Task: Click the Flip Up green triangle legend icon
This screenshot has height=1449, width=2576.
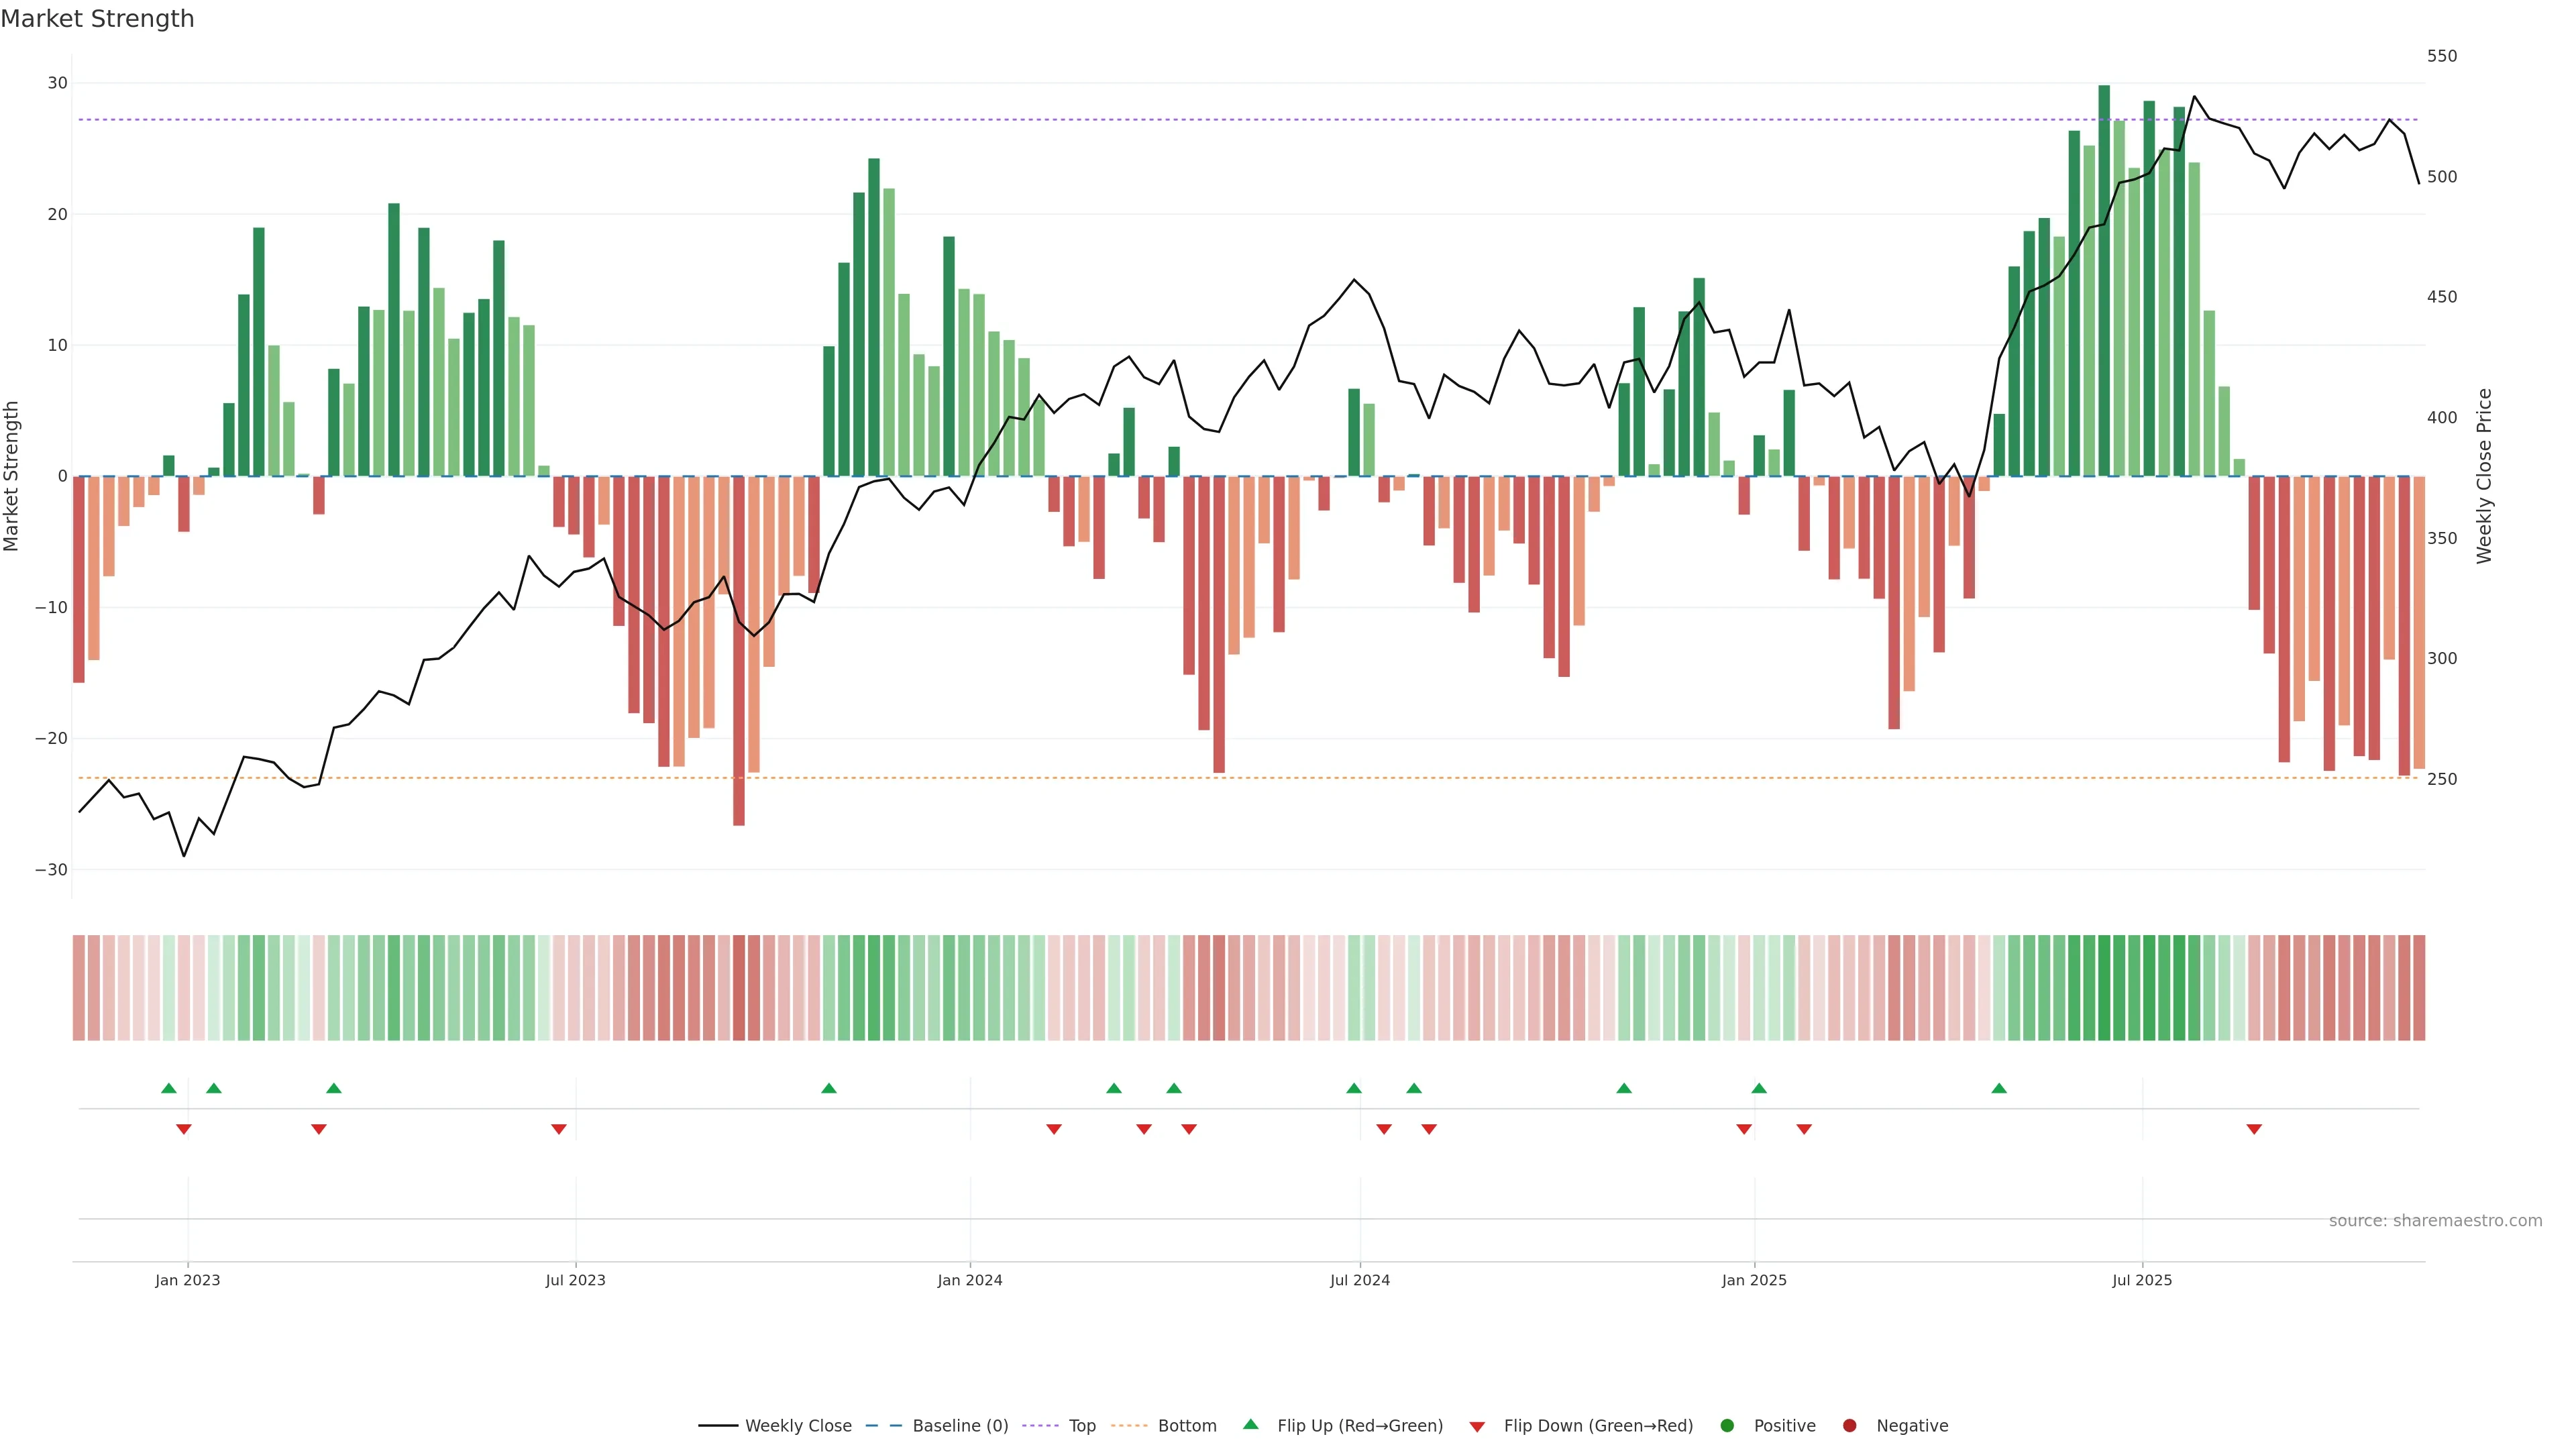Action: 1250,1424
